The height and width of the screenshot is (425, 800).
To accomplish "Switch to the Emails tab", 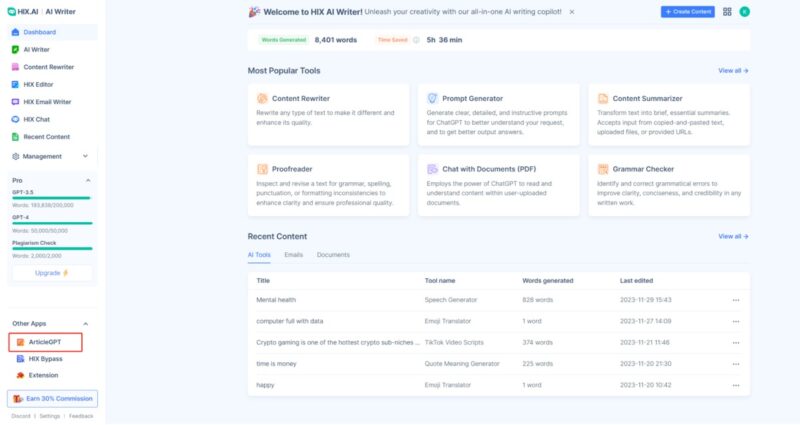I will 293,255.
